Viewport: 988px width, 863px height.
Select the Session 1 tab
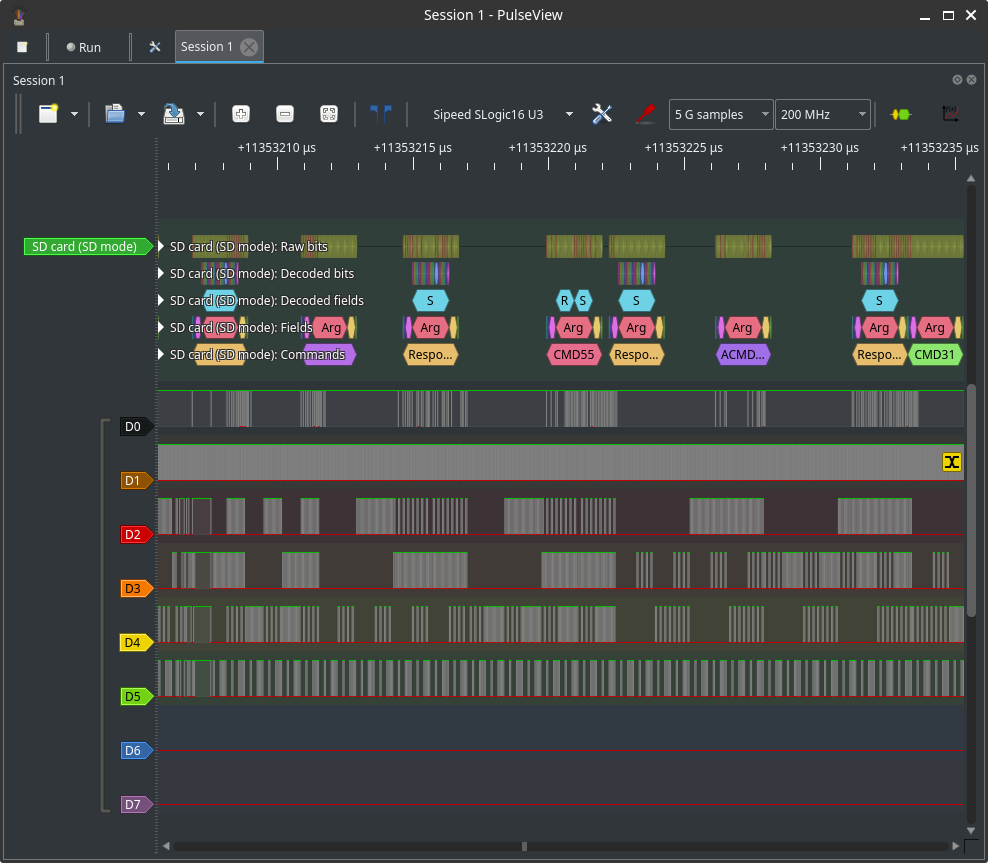pyautogui.click(x=206, y=47)
